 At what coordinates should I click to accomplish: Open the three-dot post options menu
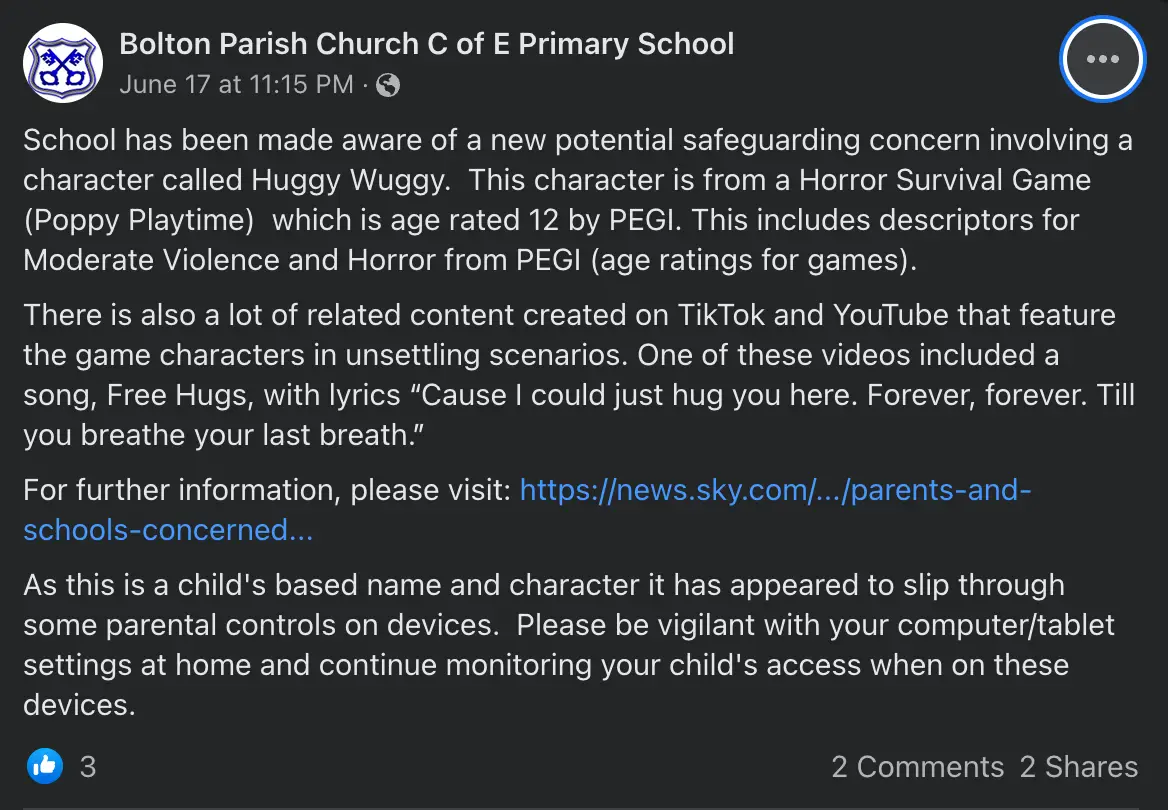click(x=1102, y=59)
